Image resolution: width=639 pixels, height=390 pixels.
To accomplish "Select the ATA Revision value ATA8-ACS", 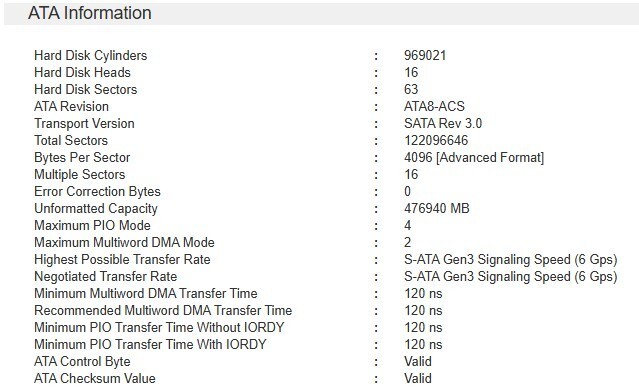I will pos(434,106).
